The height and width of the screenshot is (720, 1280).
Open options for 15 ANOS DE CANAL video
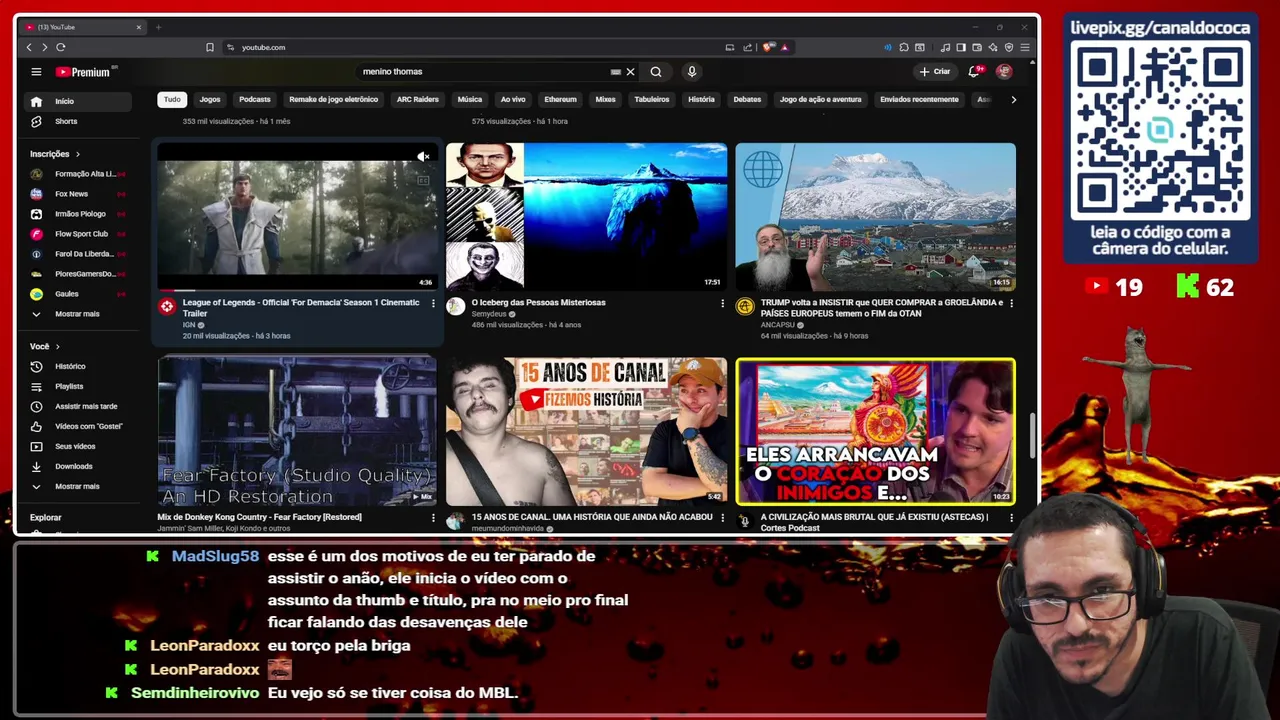722,518
